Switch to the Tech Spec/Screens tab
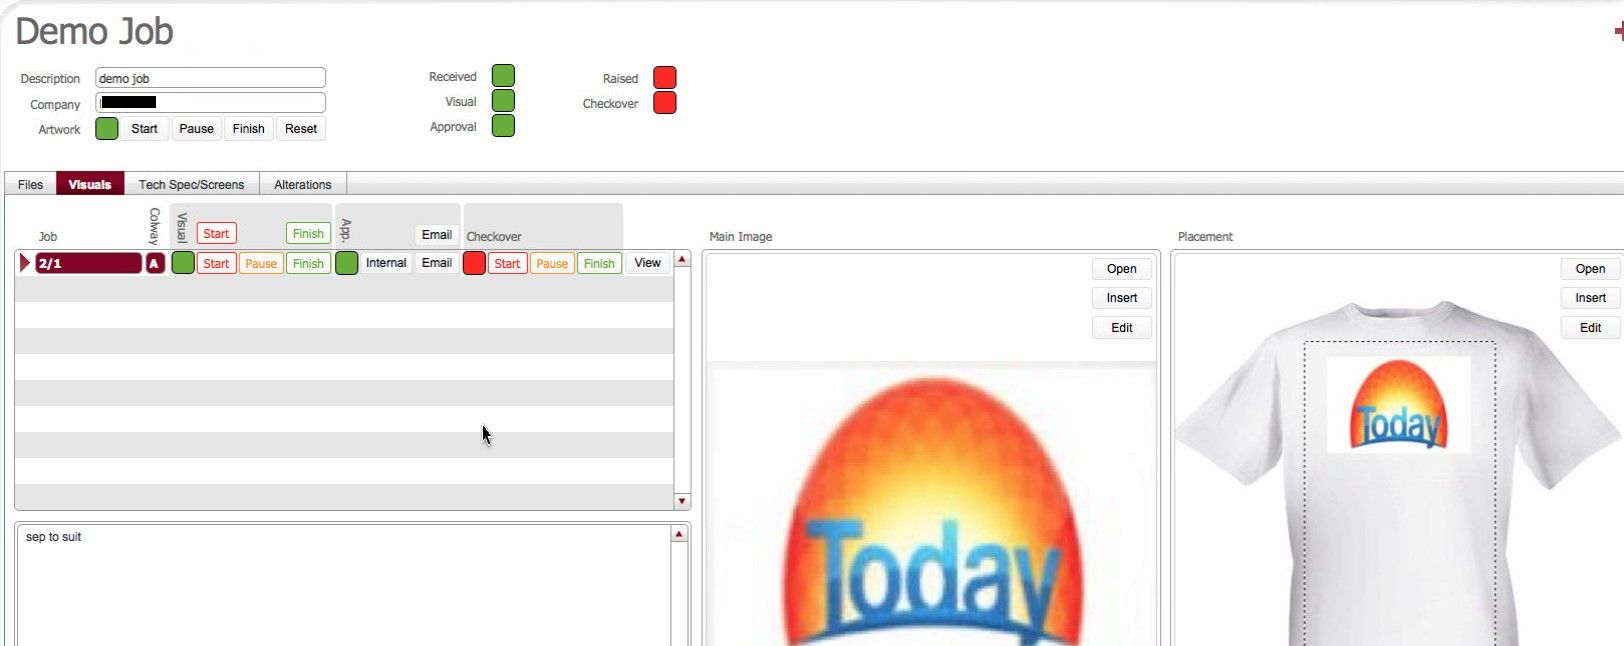 [x=191, y=184]
